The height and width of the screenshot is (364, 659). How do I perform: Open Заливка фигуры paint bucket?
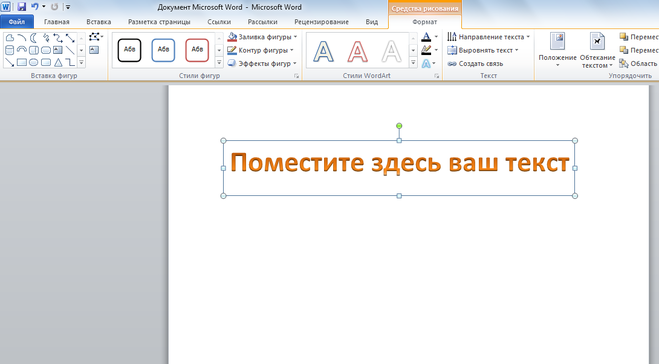point(232,37)
